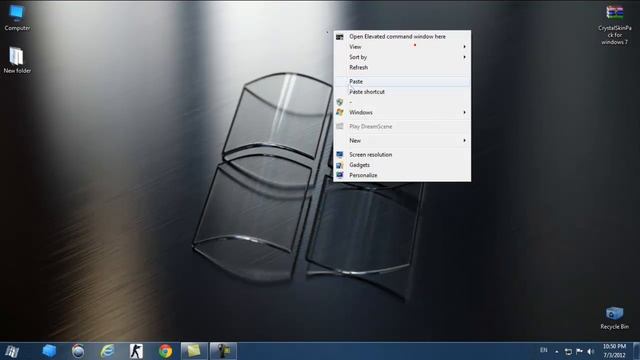
Task: Choose Open Elevated command window here
Action: click(402, 36)
